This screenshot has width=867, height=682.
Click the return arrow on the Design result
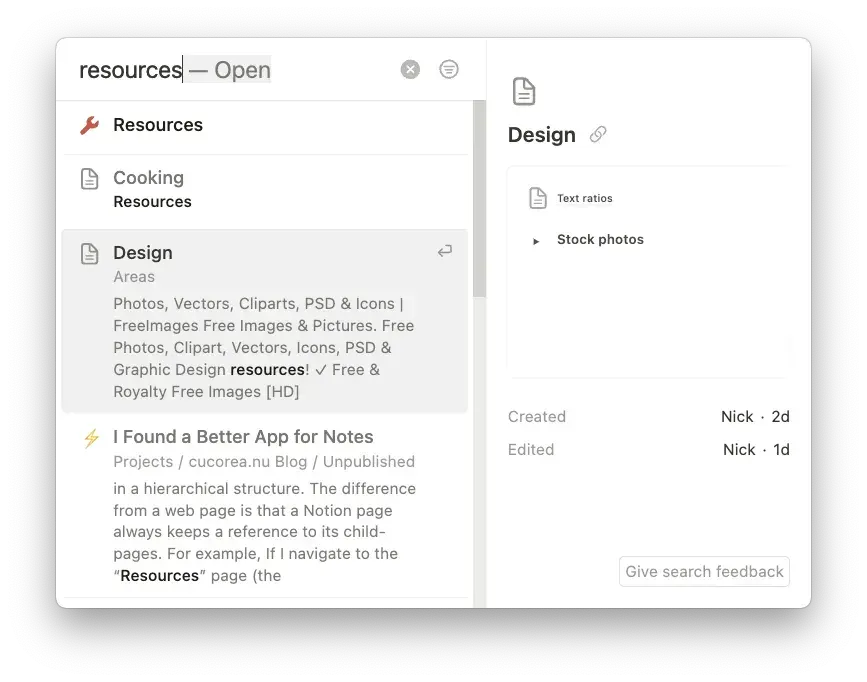(x=444, y=251)
